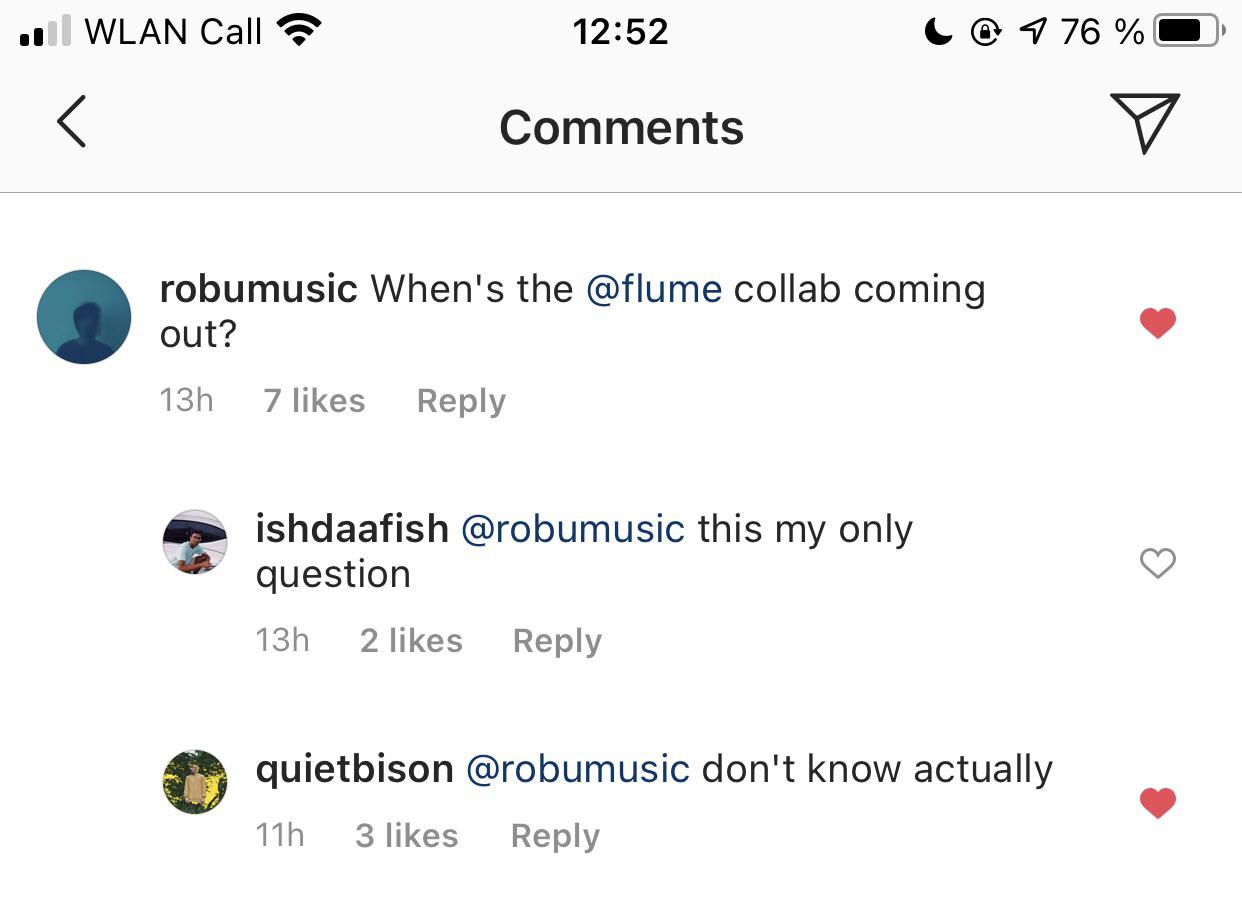Click the back chevron to exit Comments

70,122
